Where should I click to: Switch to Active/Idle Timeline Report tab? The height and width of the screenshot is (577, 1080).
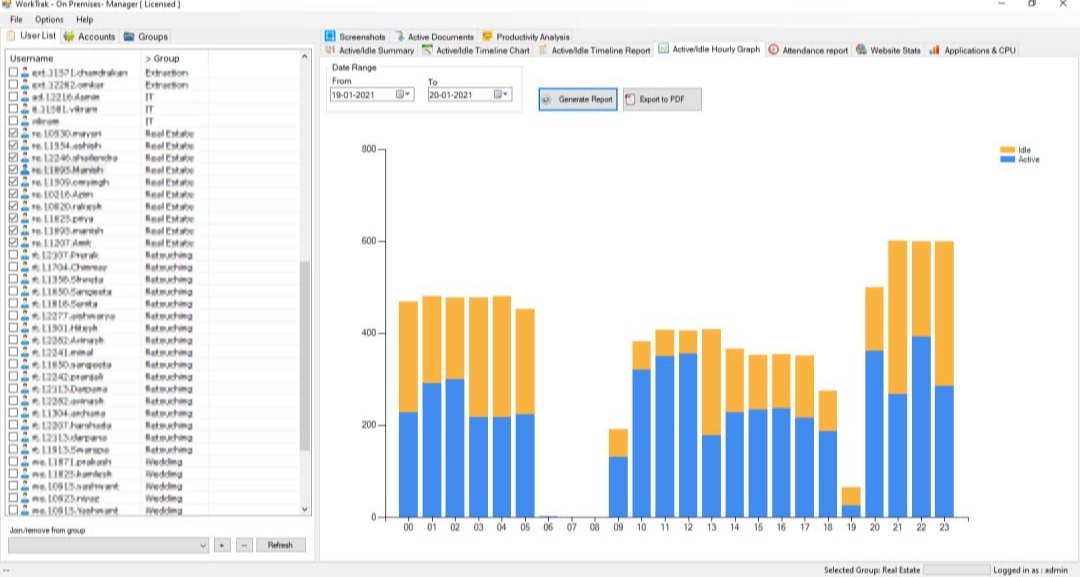594,50
